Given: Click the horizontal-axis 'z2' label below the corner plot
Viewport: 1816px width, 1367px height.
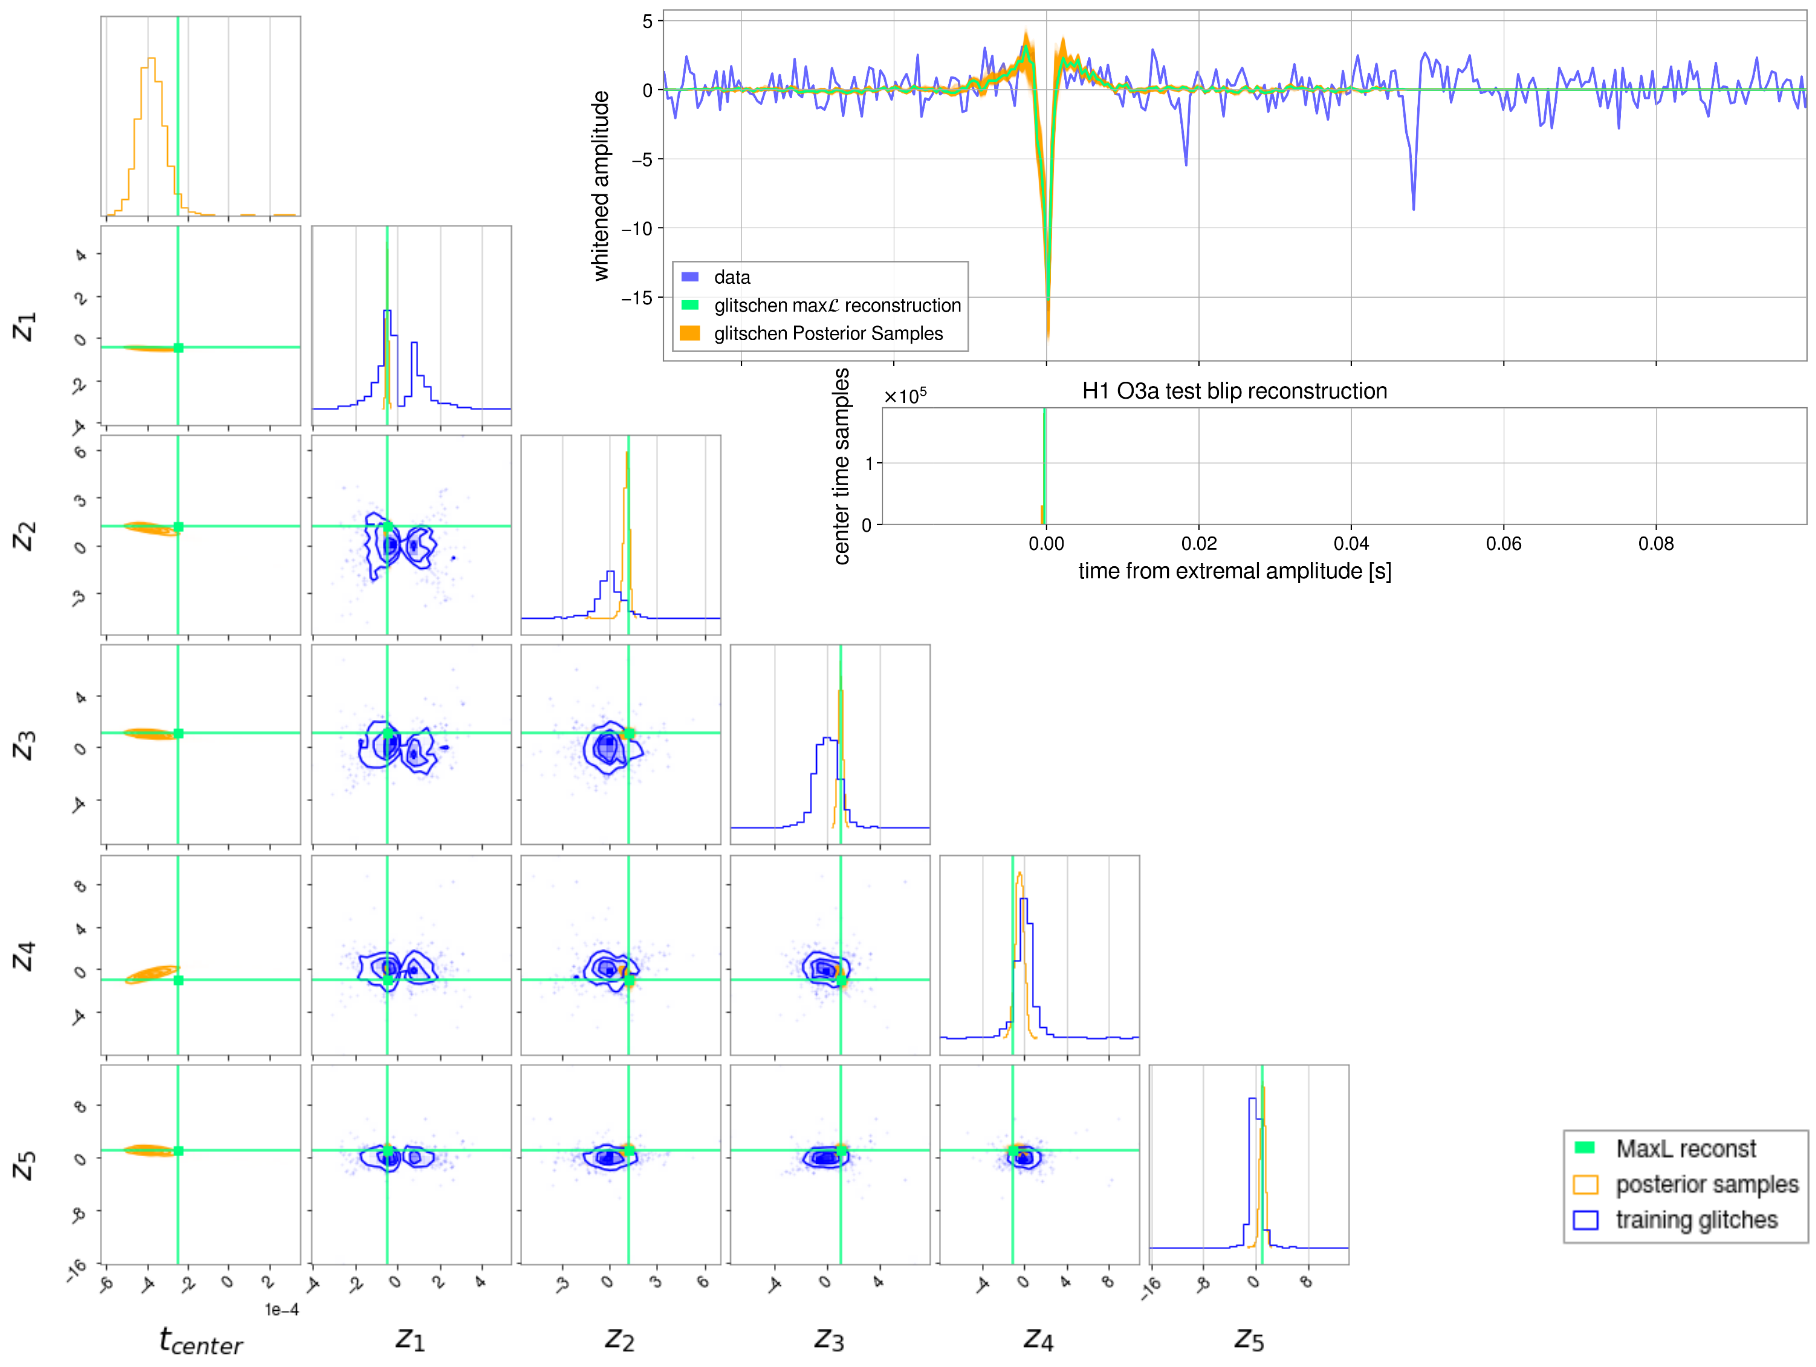Looking at the screenshot, I should click(x=620, y=1338).
